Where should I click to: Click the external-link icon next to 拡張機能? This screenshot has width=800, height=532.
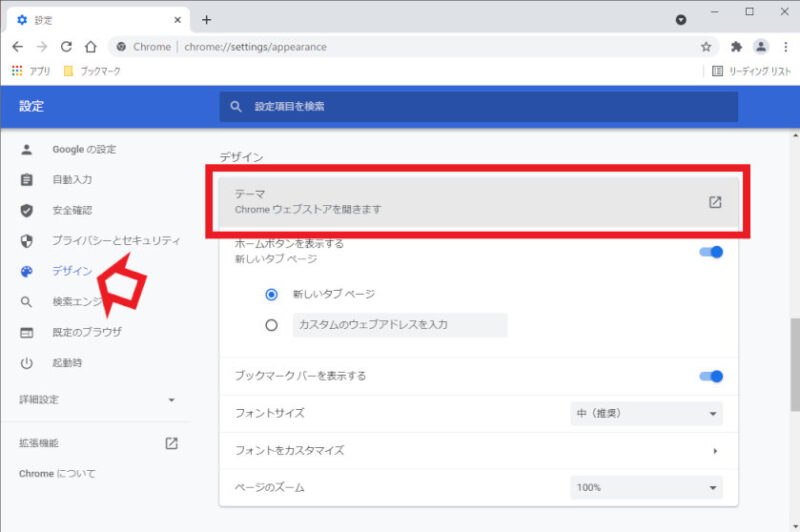click(171, 443)
